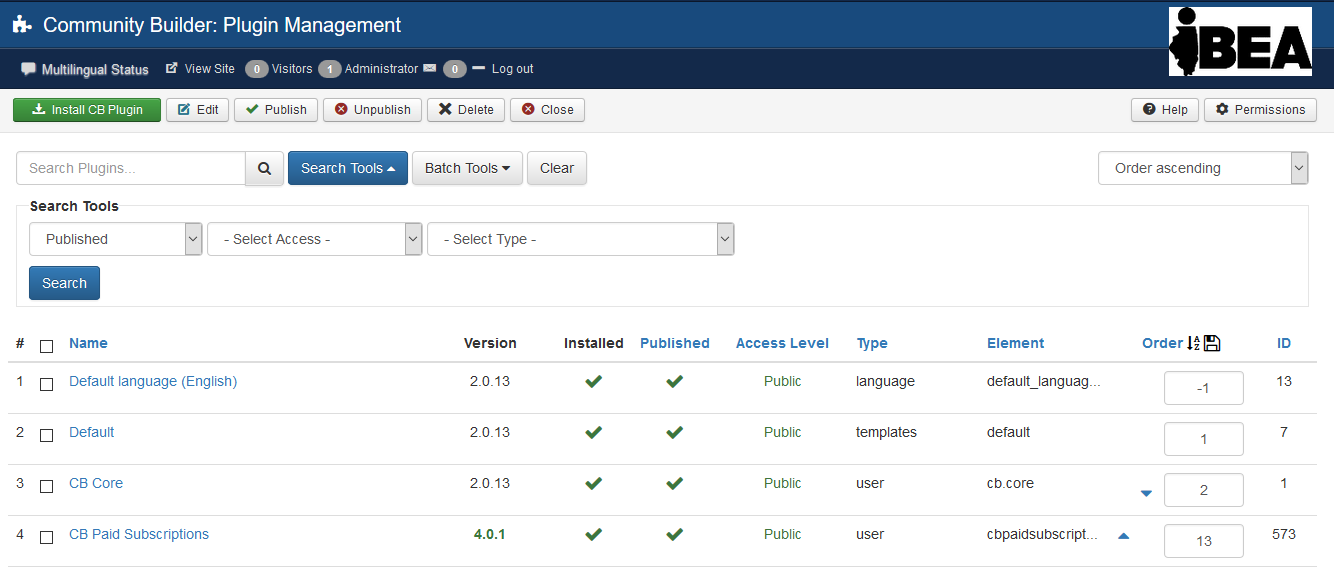Screen dimensions: 1334x572
Task: Collapse the Search Tools panel
Action: pos(348,168)
